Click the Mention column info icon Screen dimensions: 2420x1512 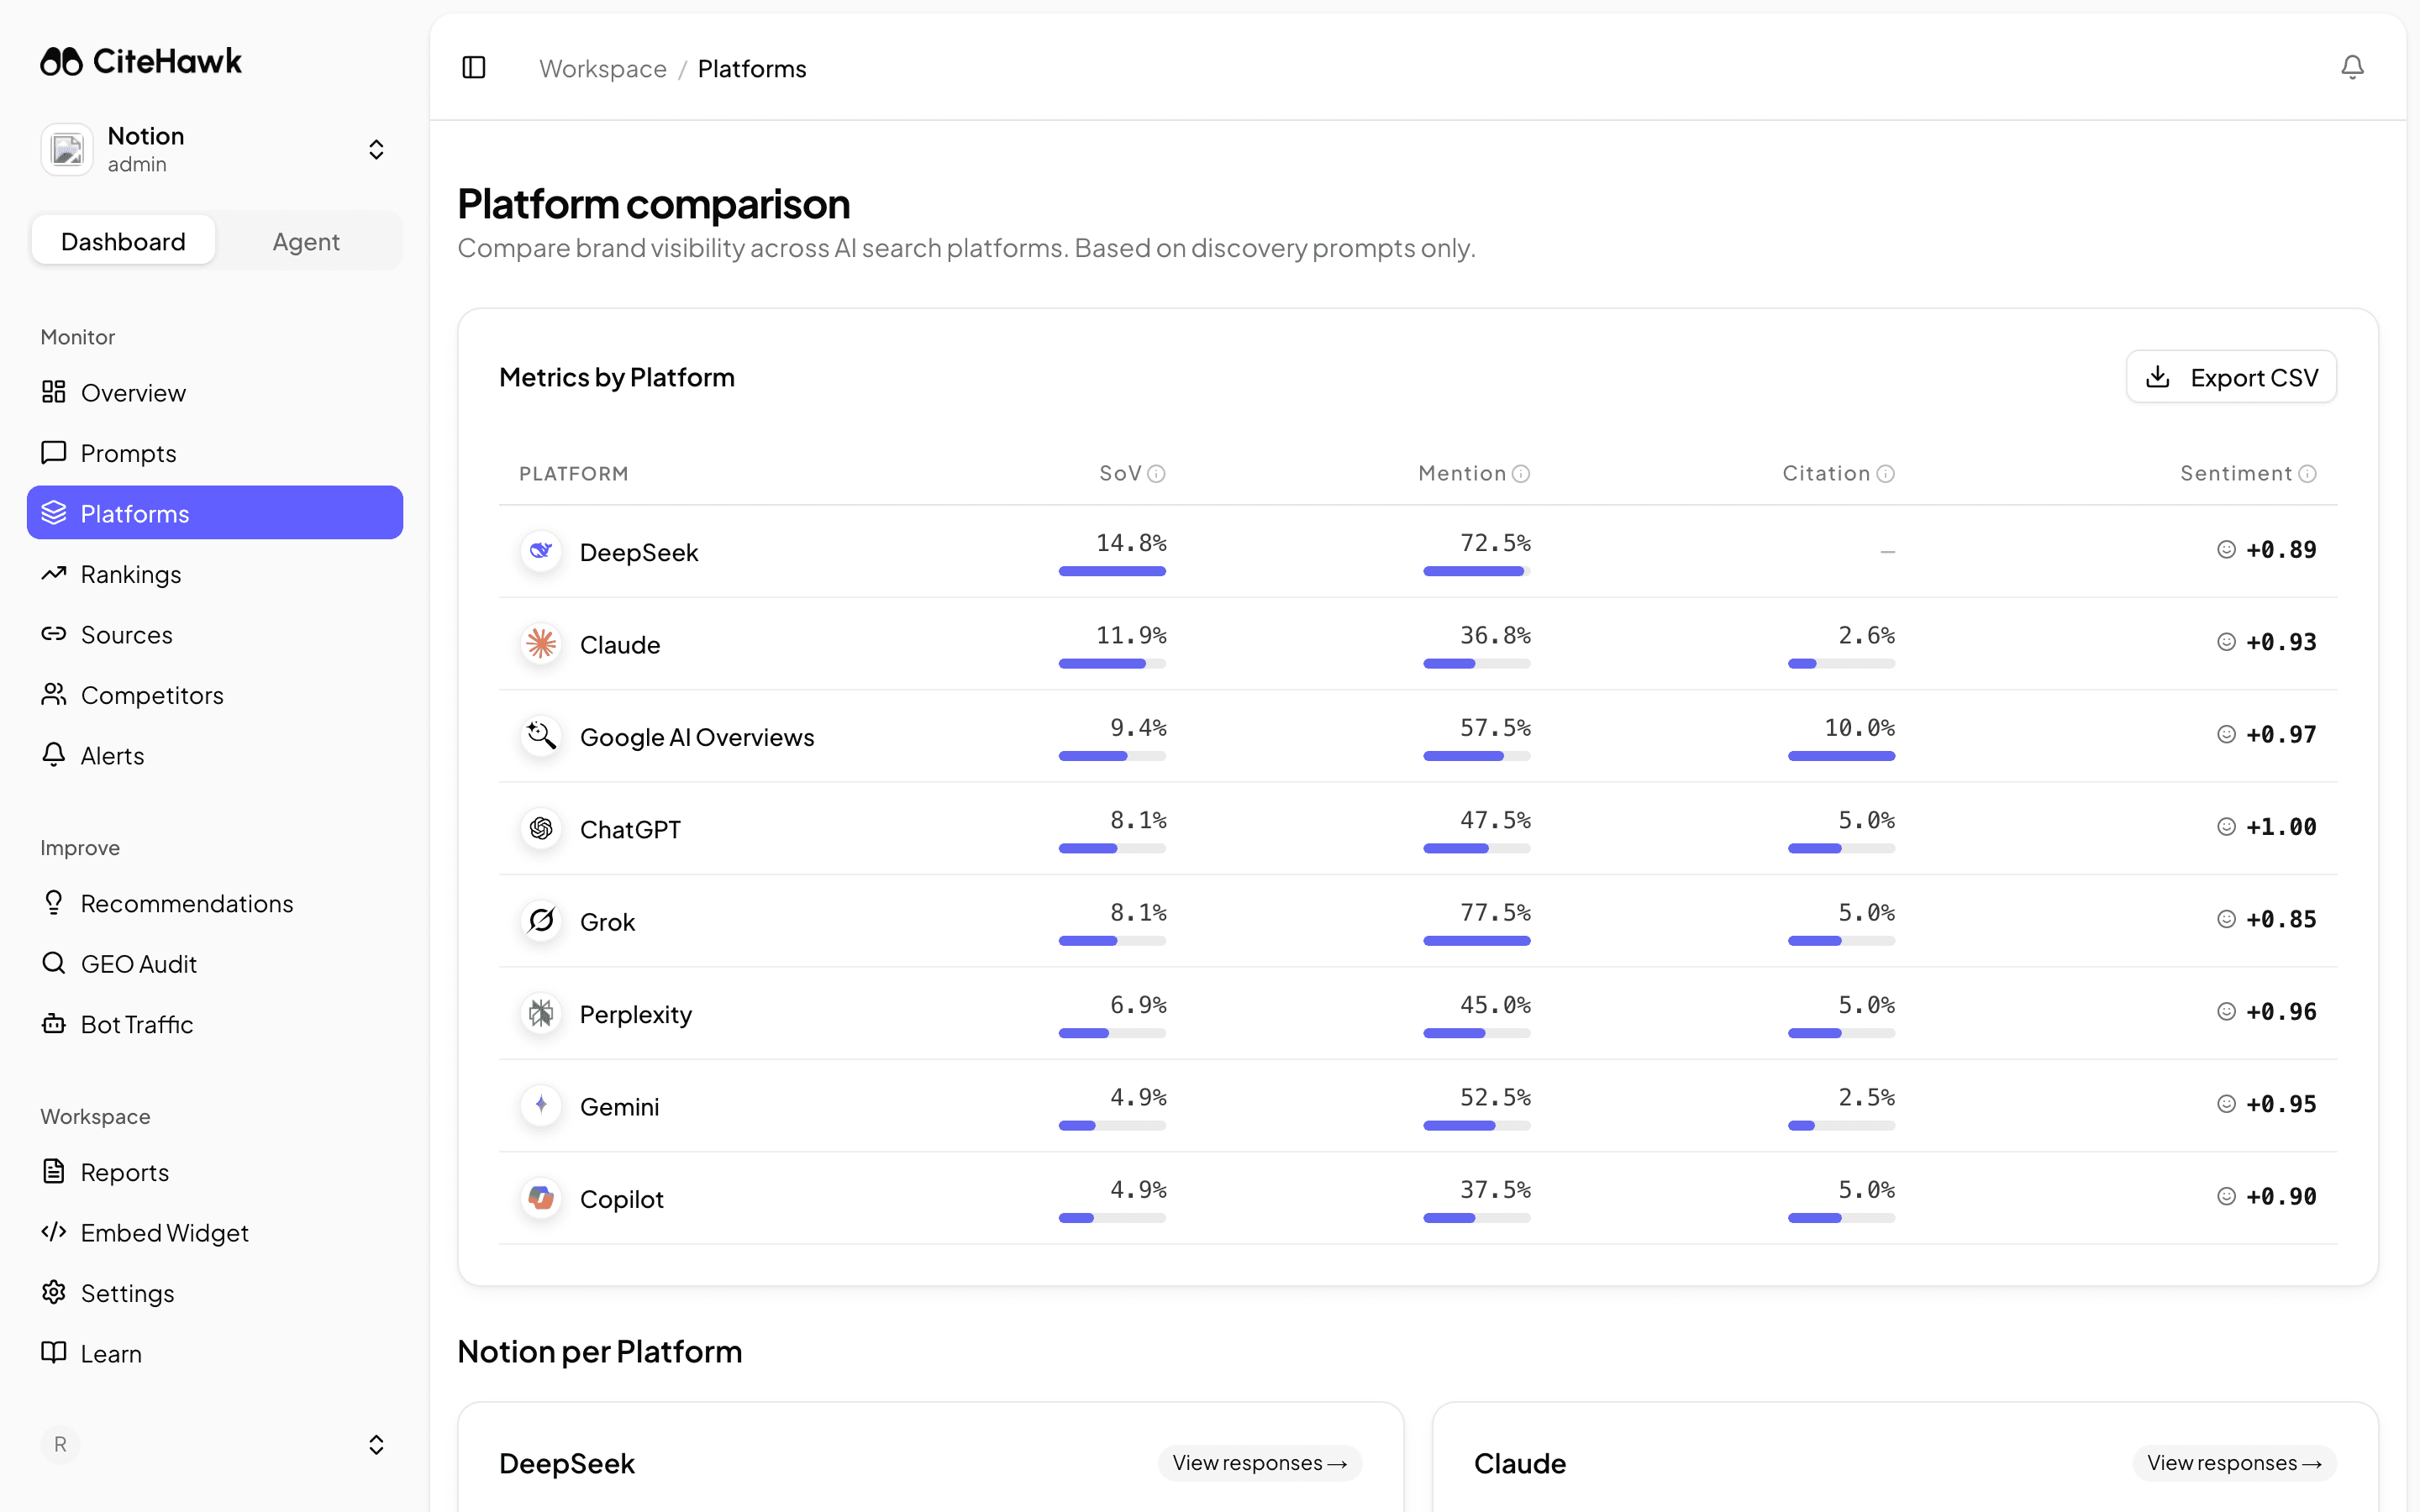pyautogui.click(x=1521, y=474)
